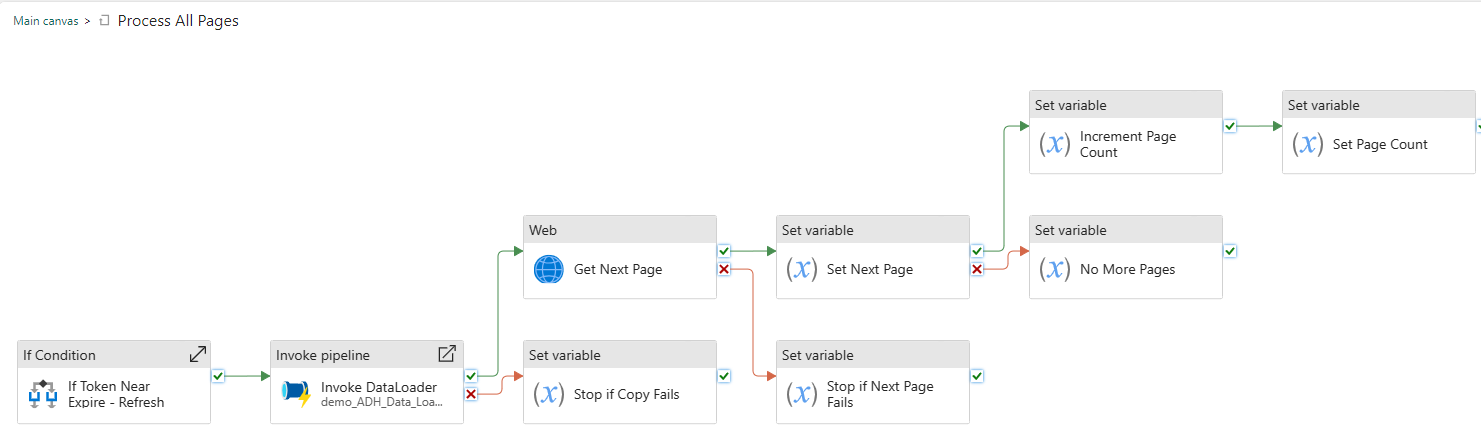Image resolution: width=1481 pixels, height=441 pixels.
Task: Click the Set Next Page variable icon
Action: [802, 269]
